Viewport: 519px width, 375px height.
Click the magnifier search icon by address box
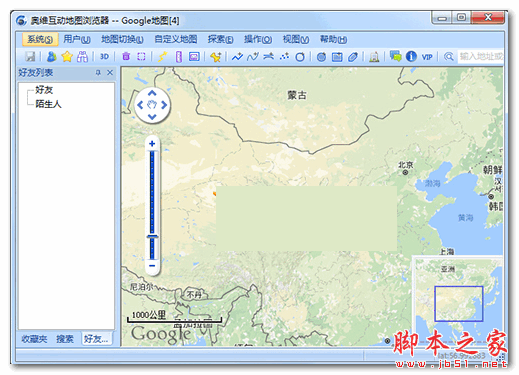pyautogui.click(x=449, y=57)
